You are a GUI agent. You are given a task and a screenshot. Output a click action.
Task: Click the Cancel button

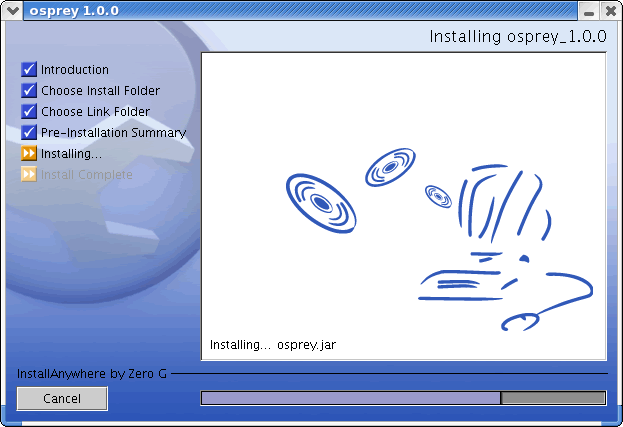point(62,398)
